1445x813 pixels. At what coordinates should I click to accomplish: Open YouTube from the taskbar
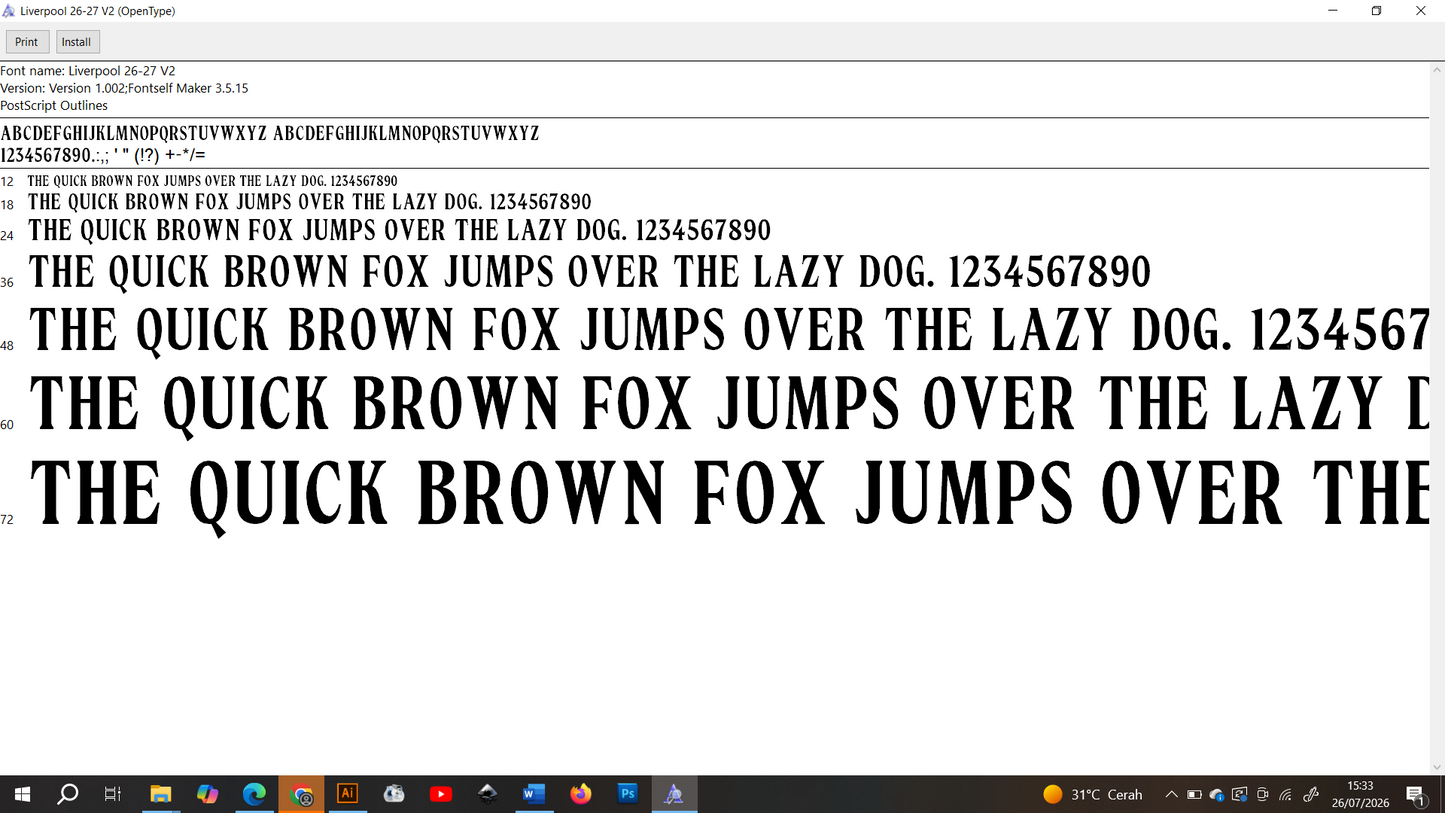click(440, 794)
